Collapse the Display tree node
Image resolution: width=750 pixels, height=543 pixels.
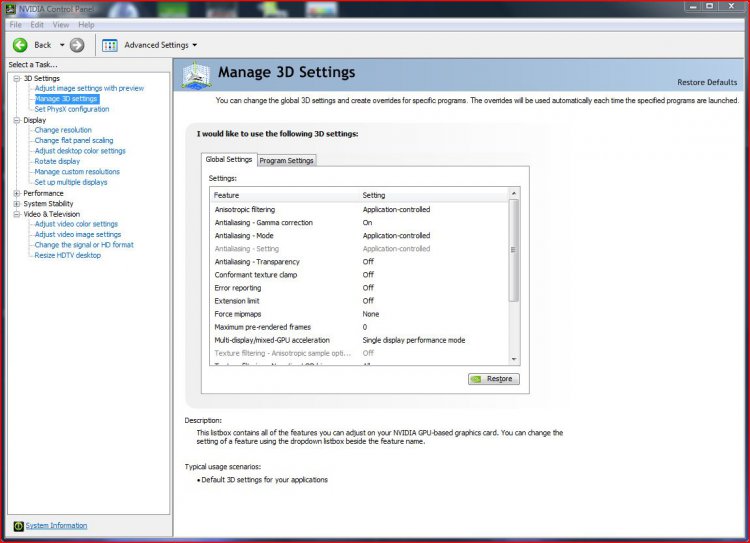point(17,120)
